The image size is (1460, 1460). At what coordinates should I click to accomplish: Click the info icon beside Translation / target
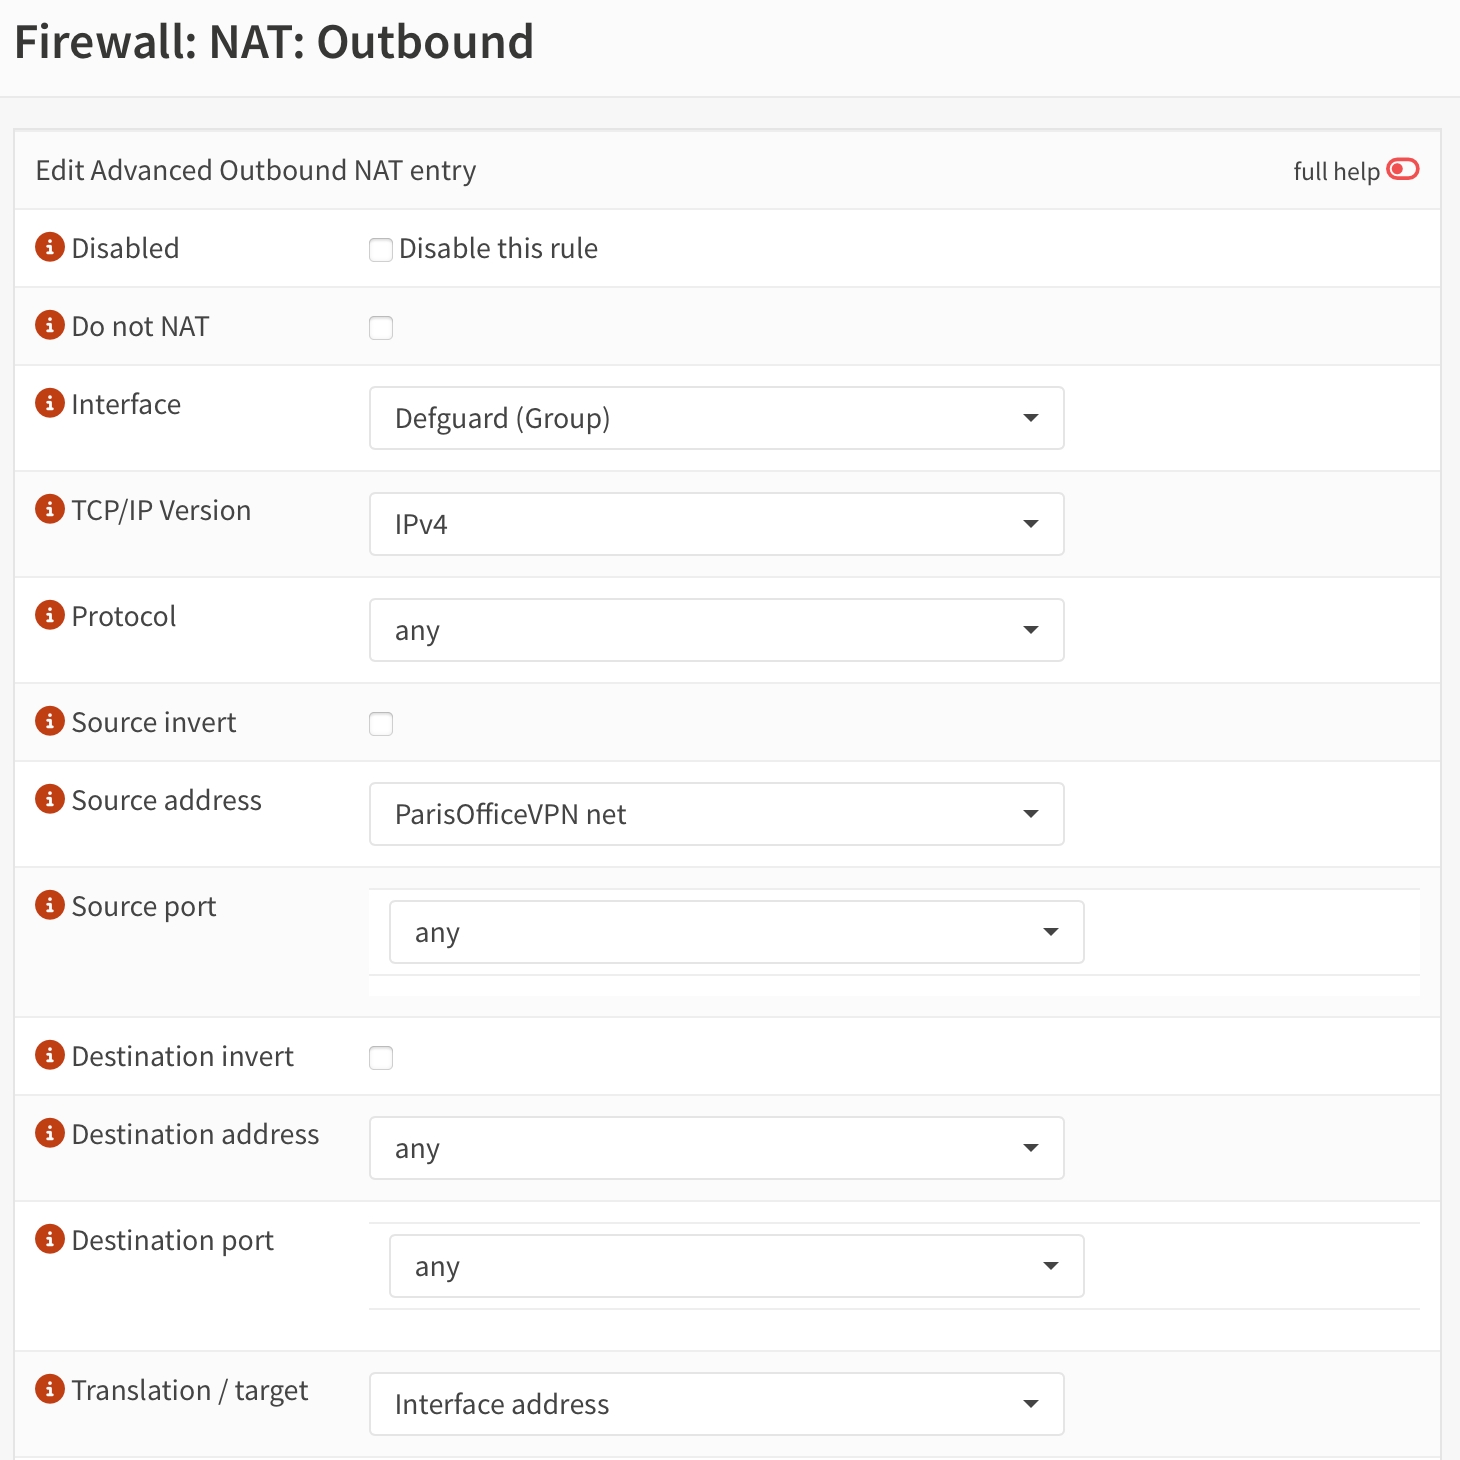pyautogui.click(x=49, y=1389)
